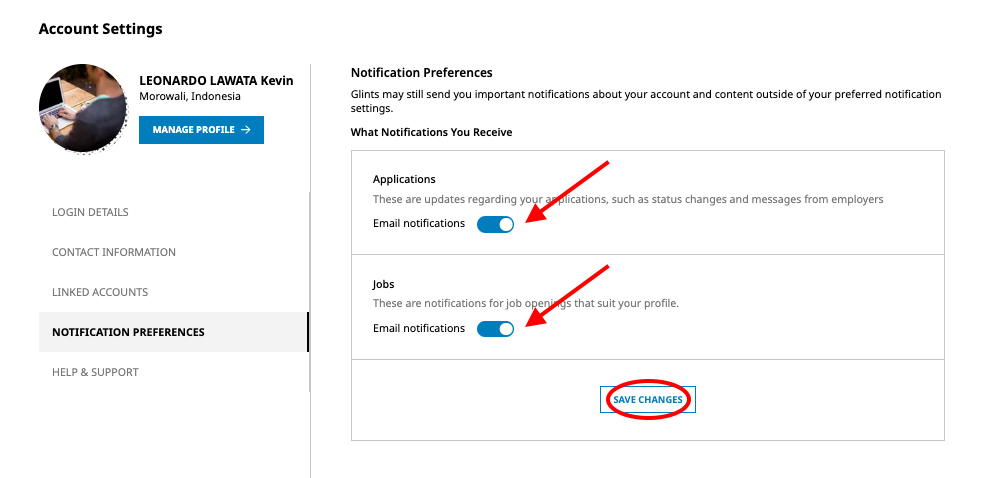Click the Manage Profile button
Image resolution: width=1004 pixels, height=478 pixels.
(x=201, y=130)
